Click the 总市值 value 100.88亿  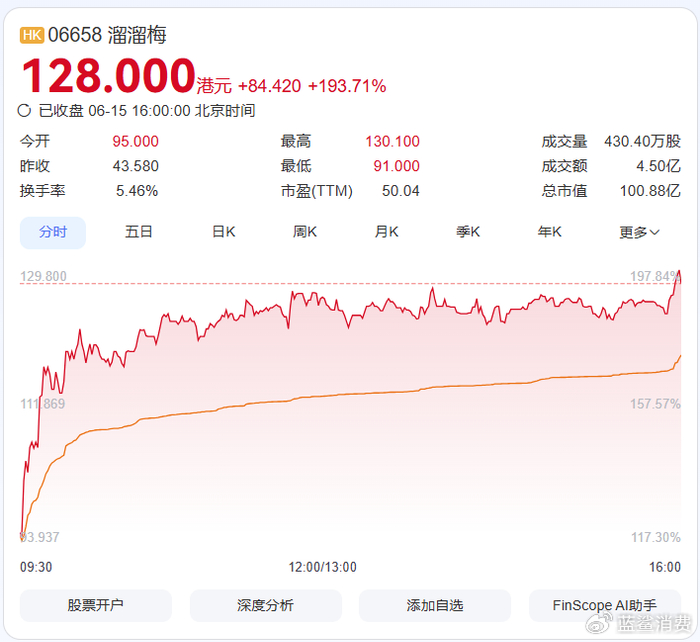650,191
